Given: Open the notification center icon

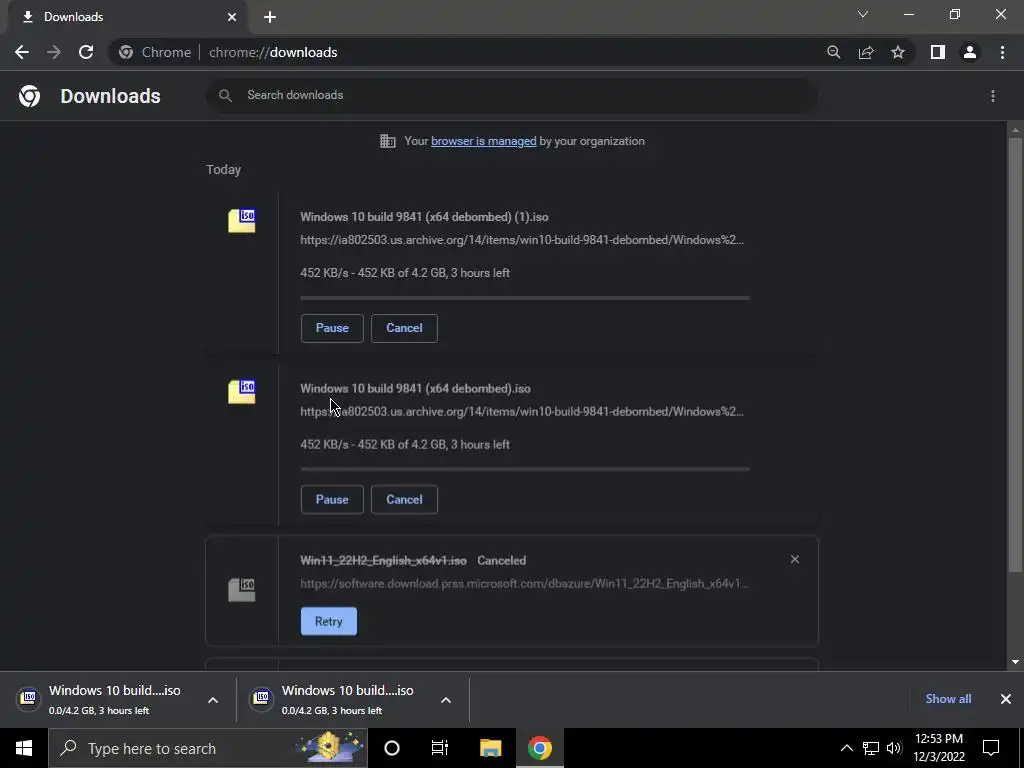Looking at the screenshot, I should [991, 748].
